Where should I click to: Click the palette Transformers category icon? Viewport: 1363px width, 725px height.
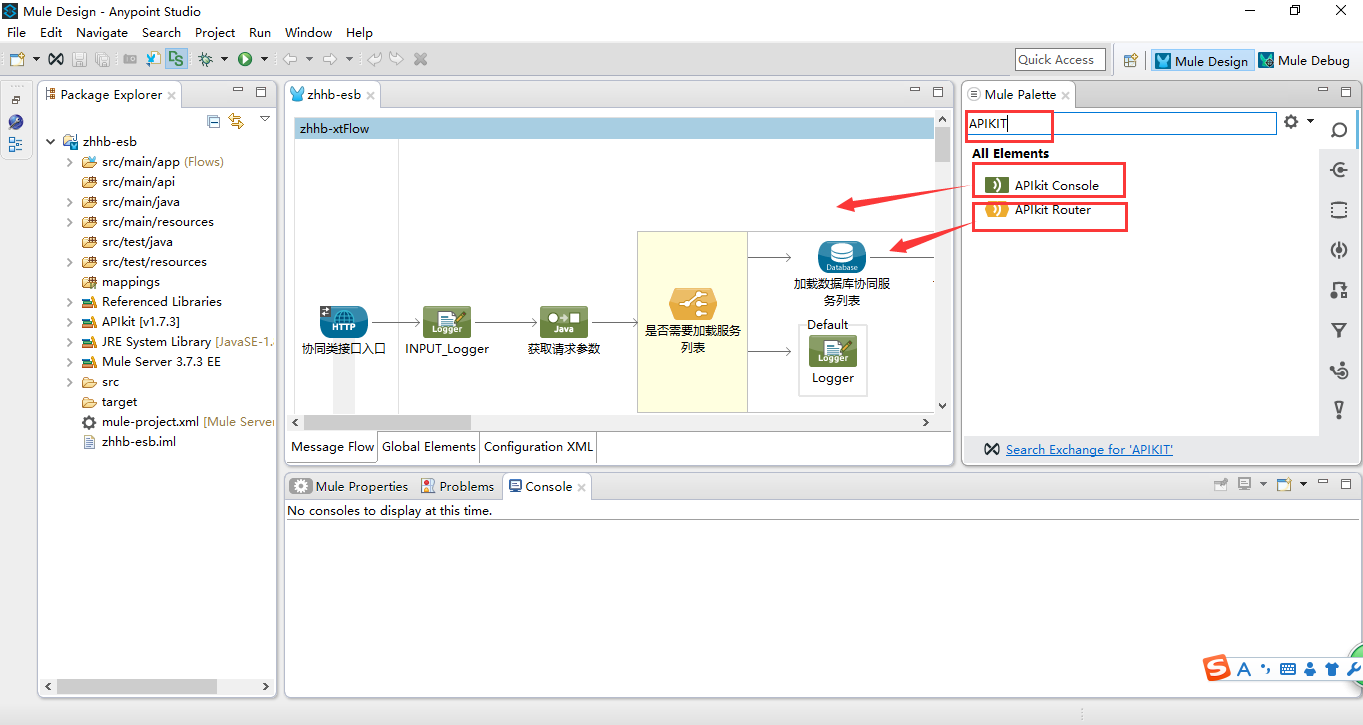point(1339,290)
